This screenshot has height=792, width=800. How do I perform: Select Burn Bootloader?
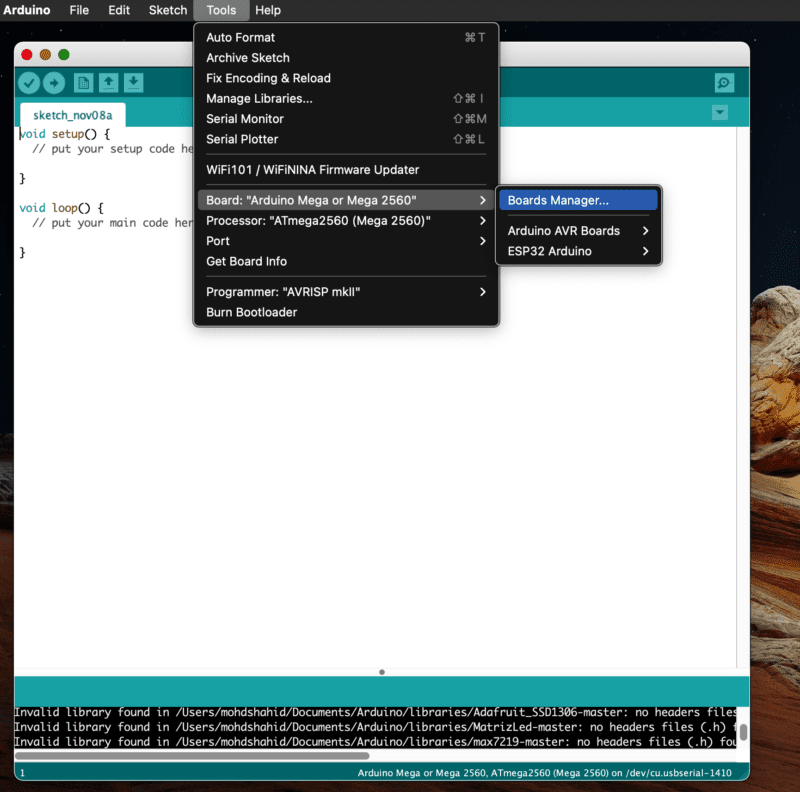346,312
